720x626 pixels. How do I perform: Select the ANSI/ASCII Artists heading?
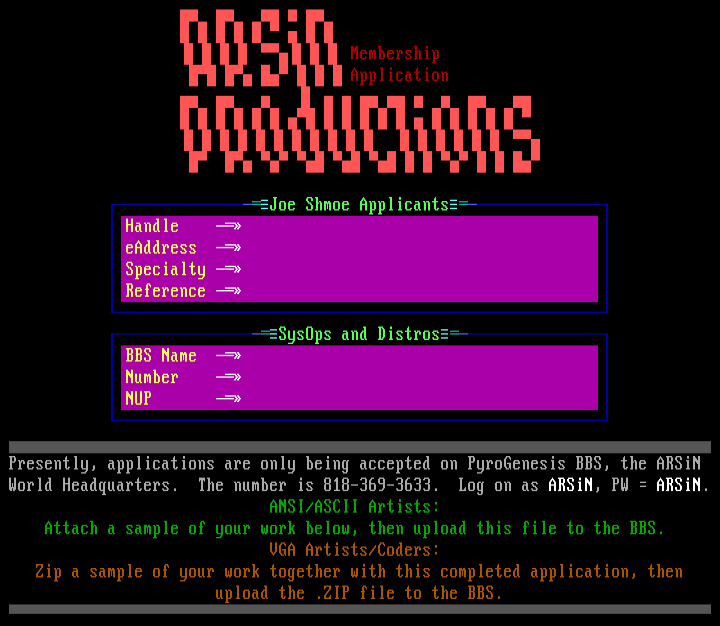coord(354,507)
